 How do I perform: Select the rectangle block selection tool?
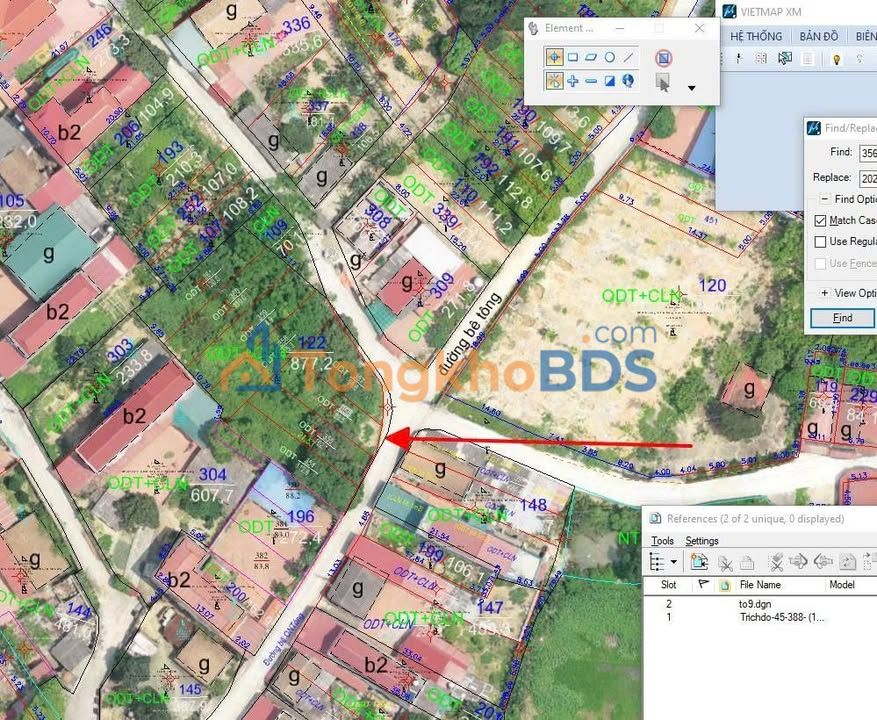[572, 56]
